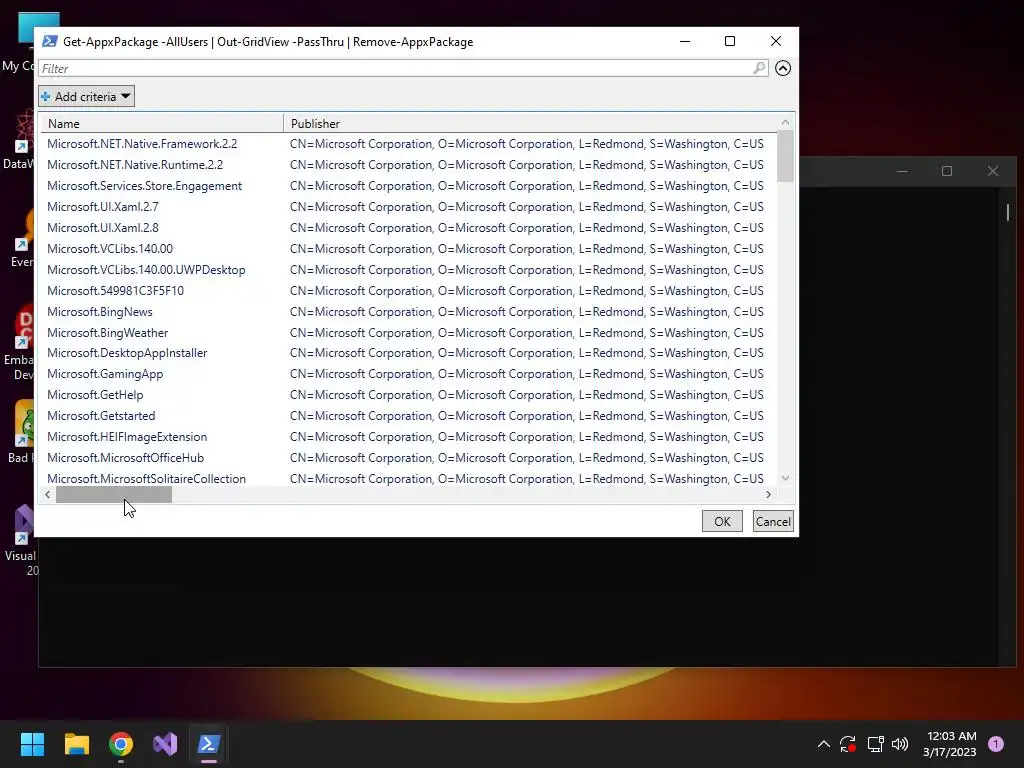Click the vertical scrollbar thumb
Image resolution: width=1024 pixels, height=768 pixels.
coord(786,156)
